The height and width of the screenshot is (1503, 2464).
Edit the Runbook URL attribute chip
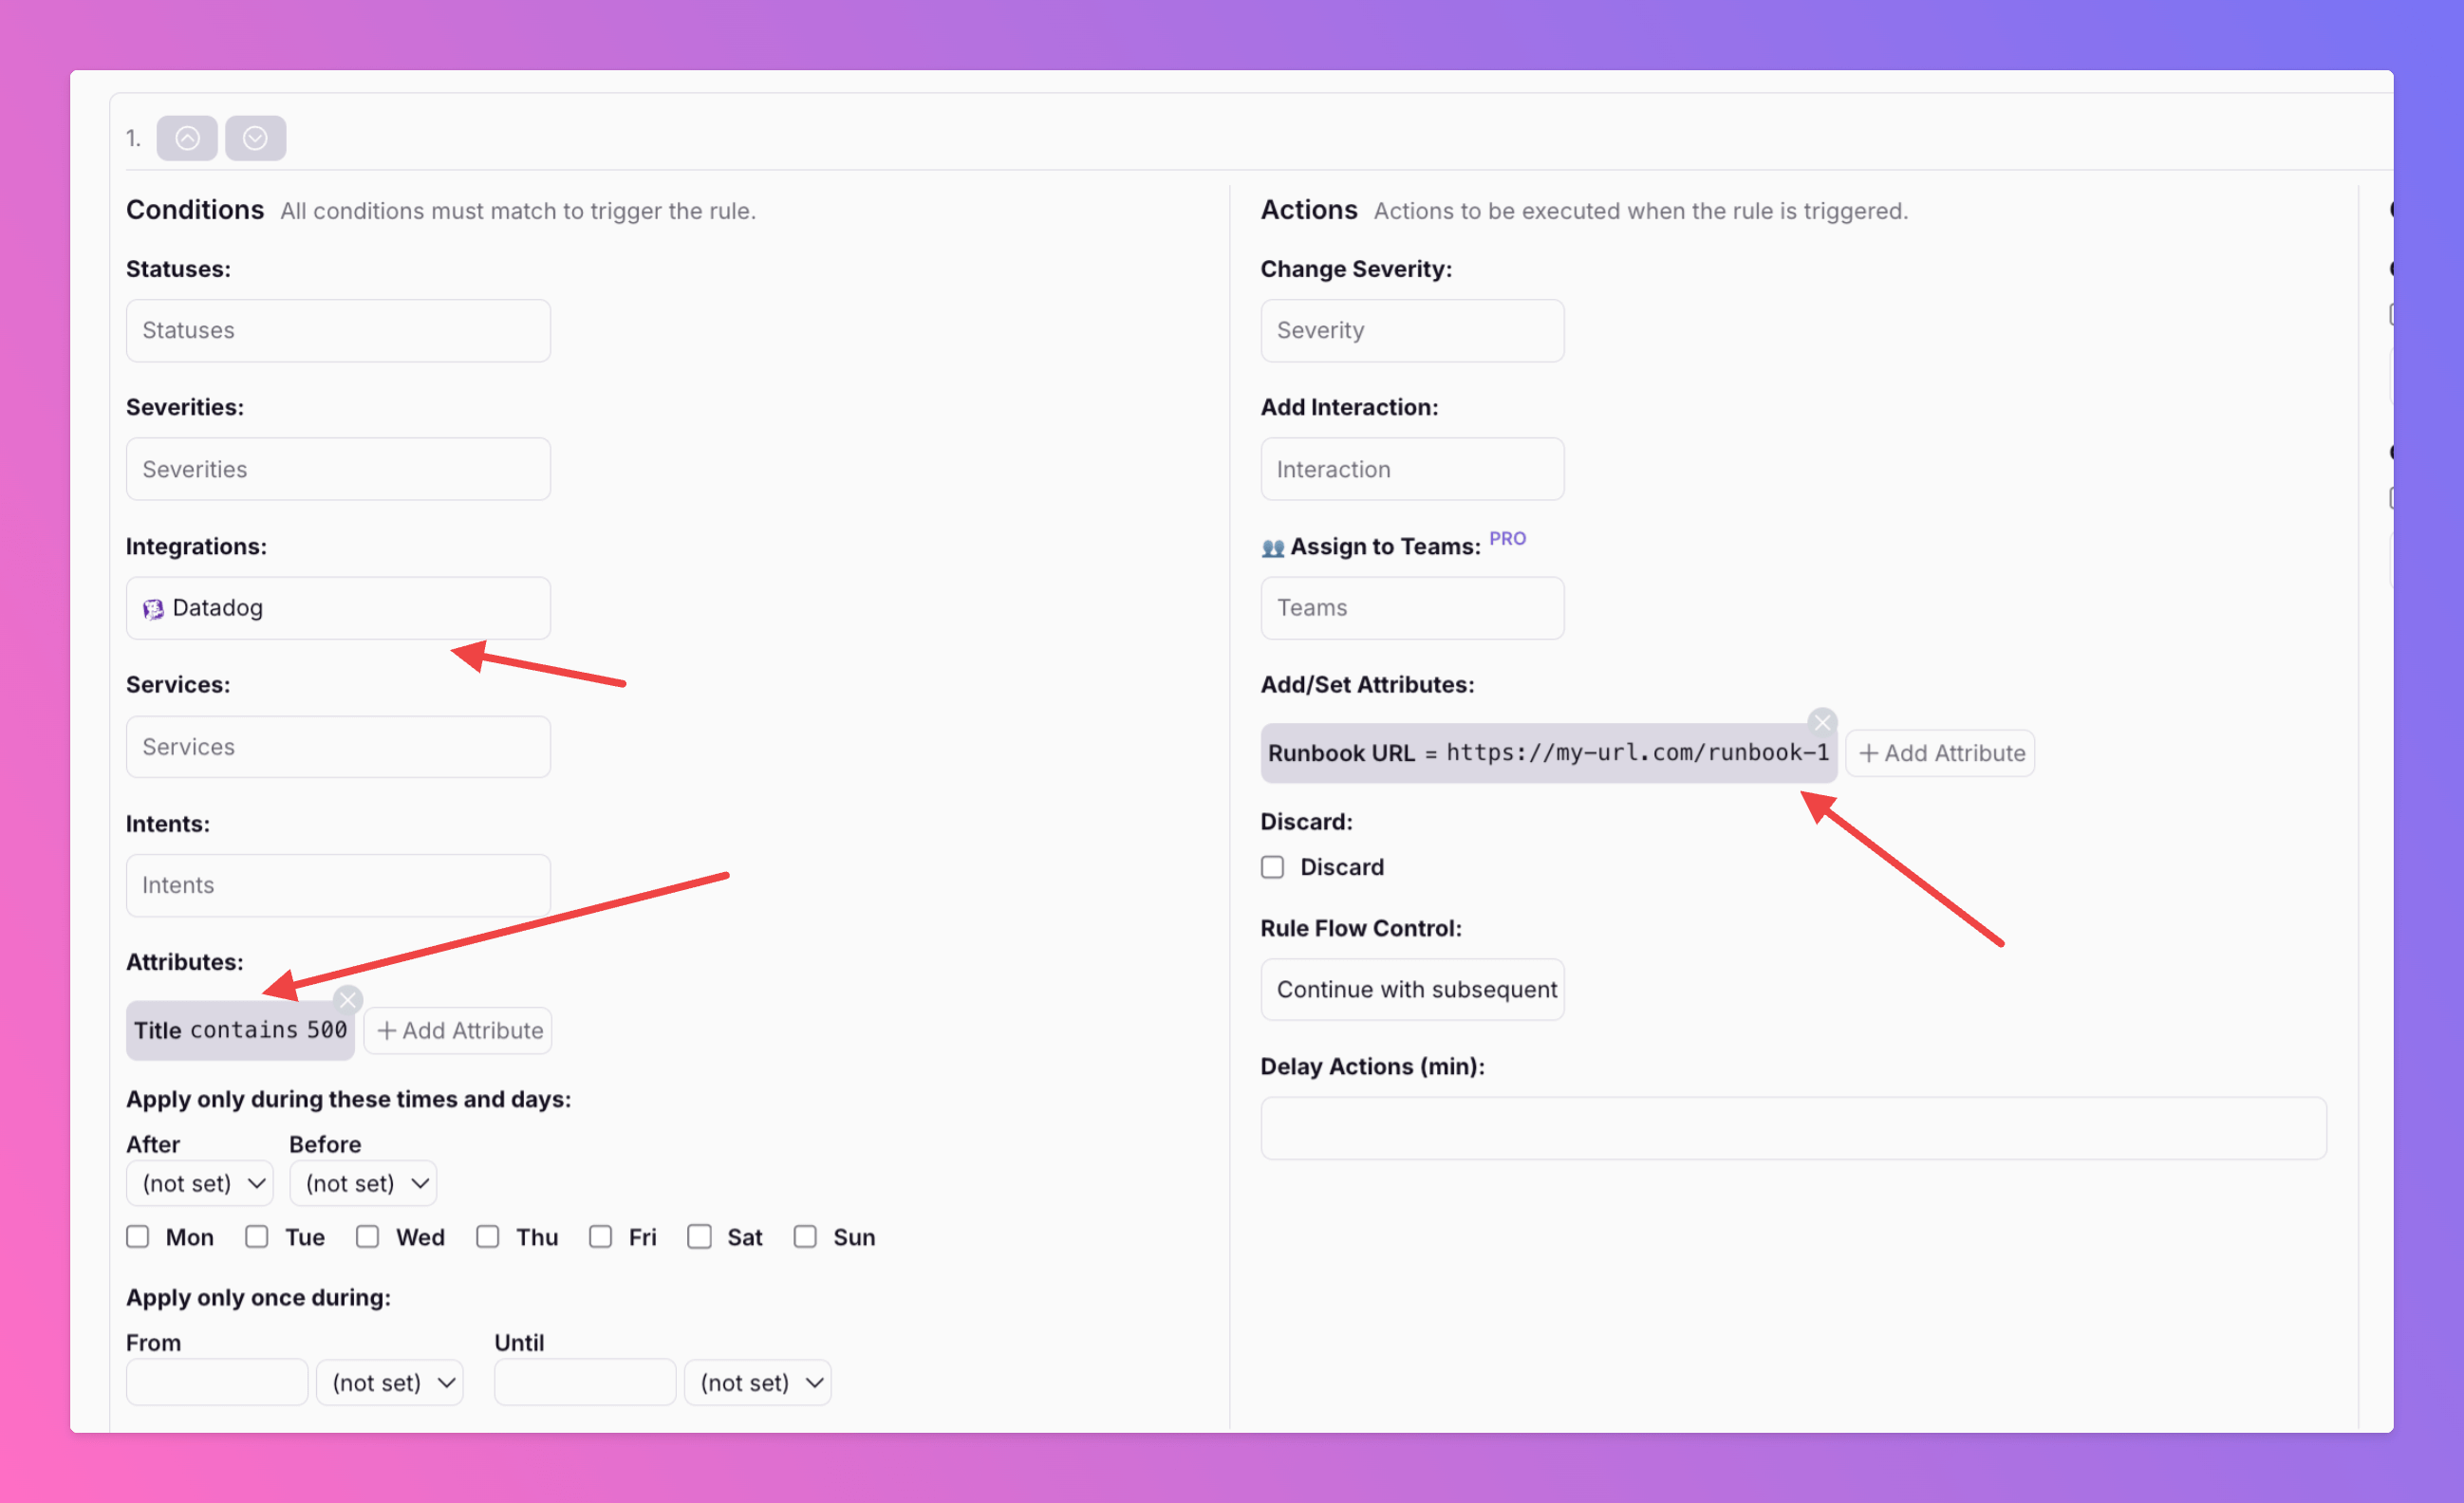tap(1548, 753)
